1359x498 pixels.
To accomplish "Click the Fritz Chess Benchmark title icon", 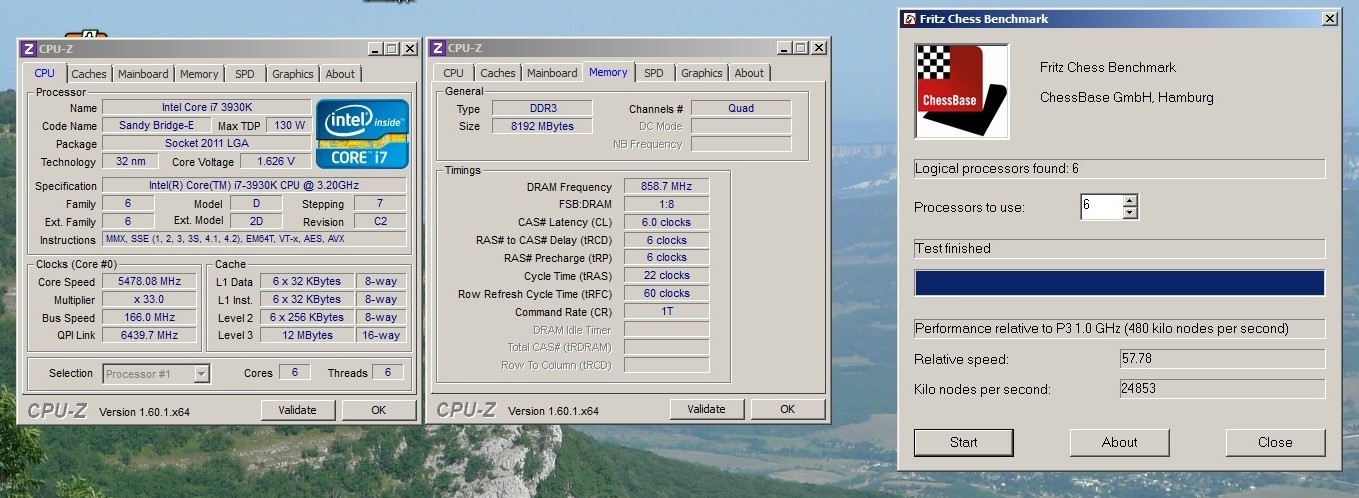I will (909, 18).
